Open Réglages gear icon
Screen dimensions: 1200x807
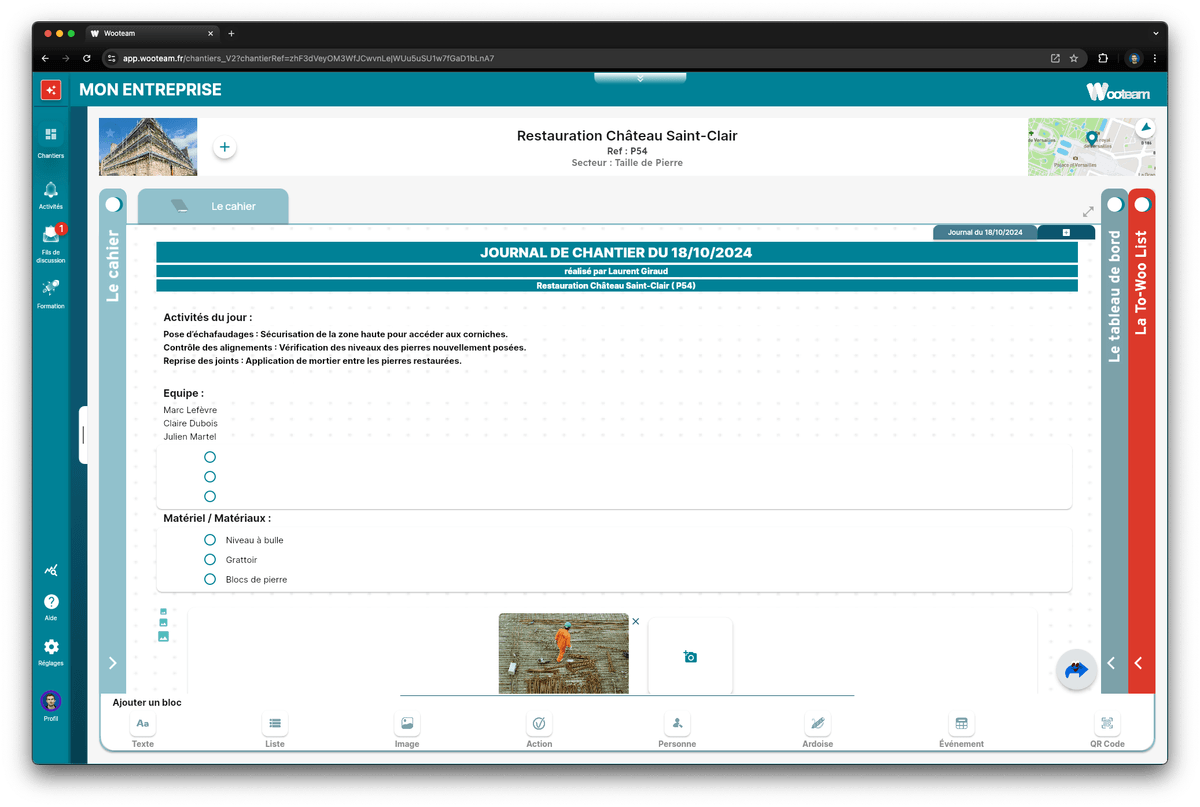click(51, 647)
